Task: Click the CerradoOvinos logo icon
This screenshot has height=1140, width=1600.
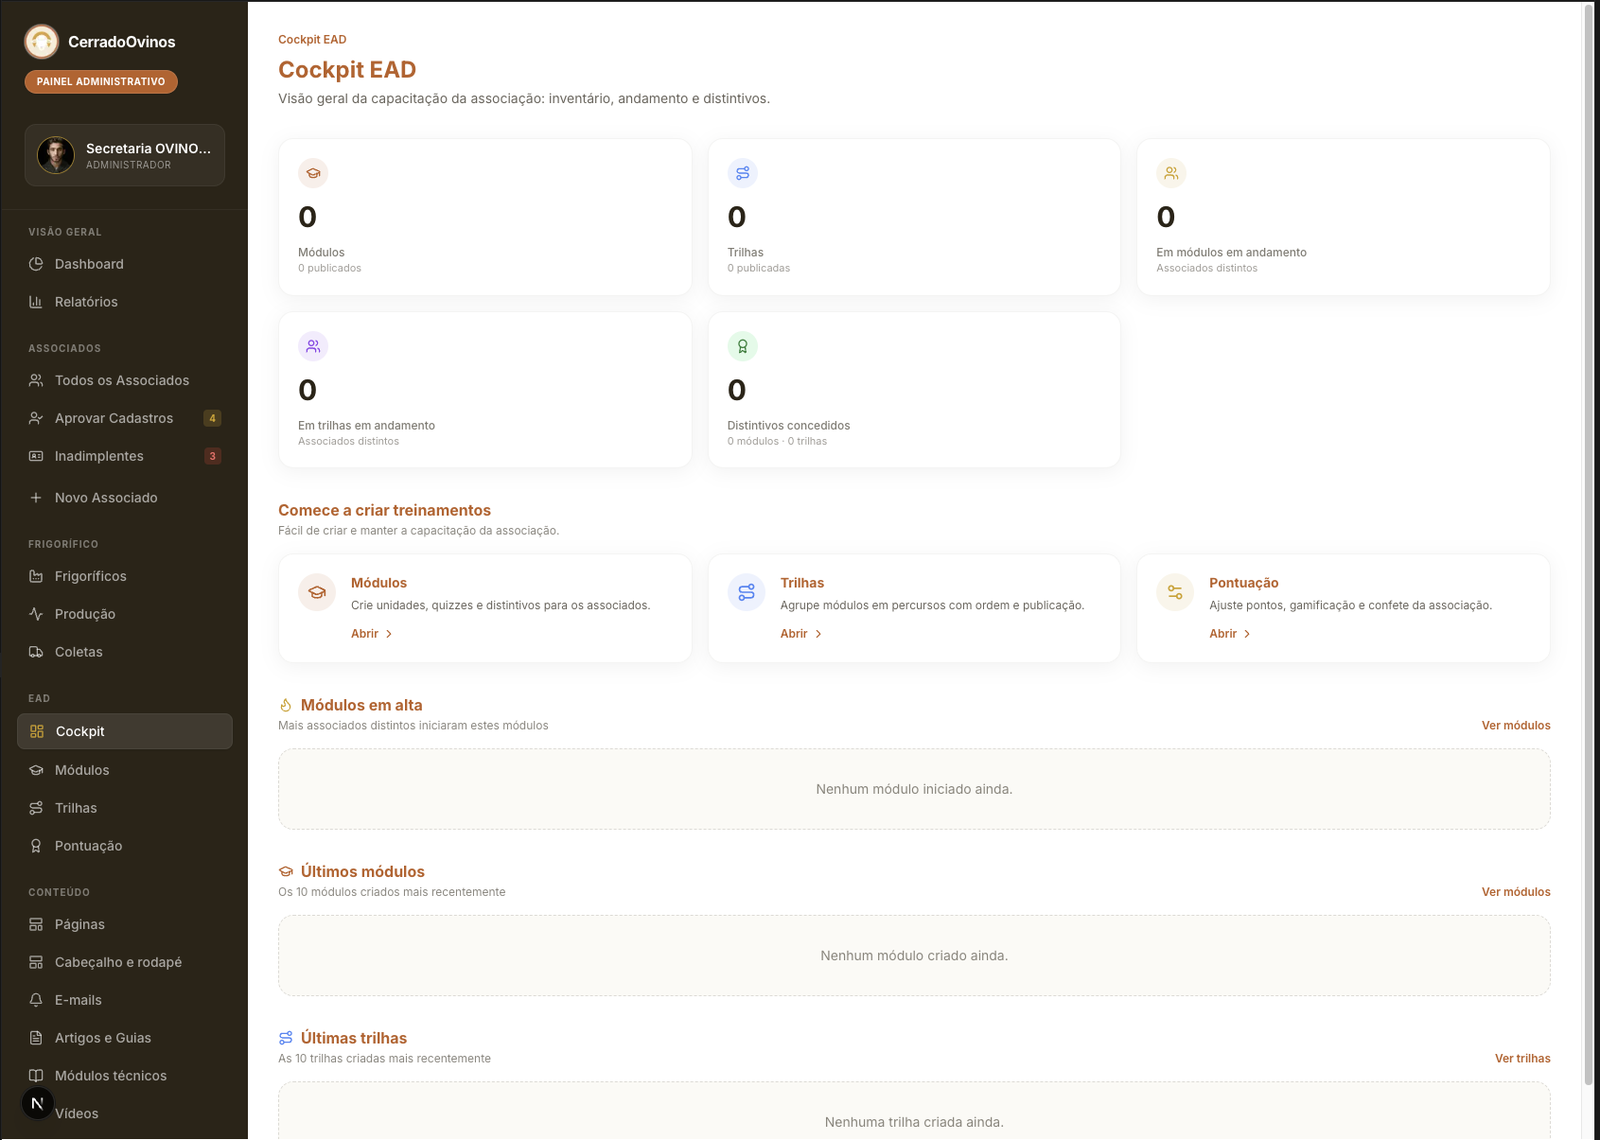Action: (42, 42)
